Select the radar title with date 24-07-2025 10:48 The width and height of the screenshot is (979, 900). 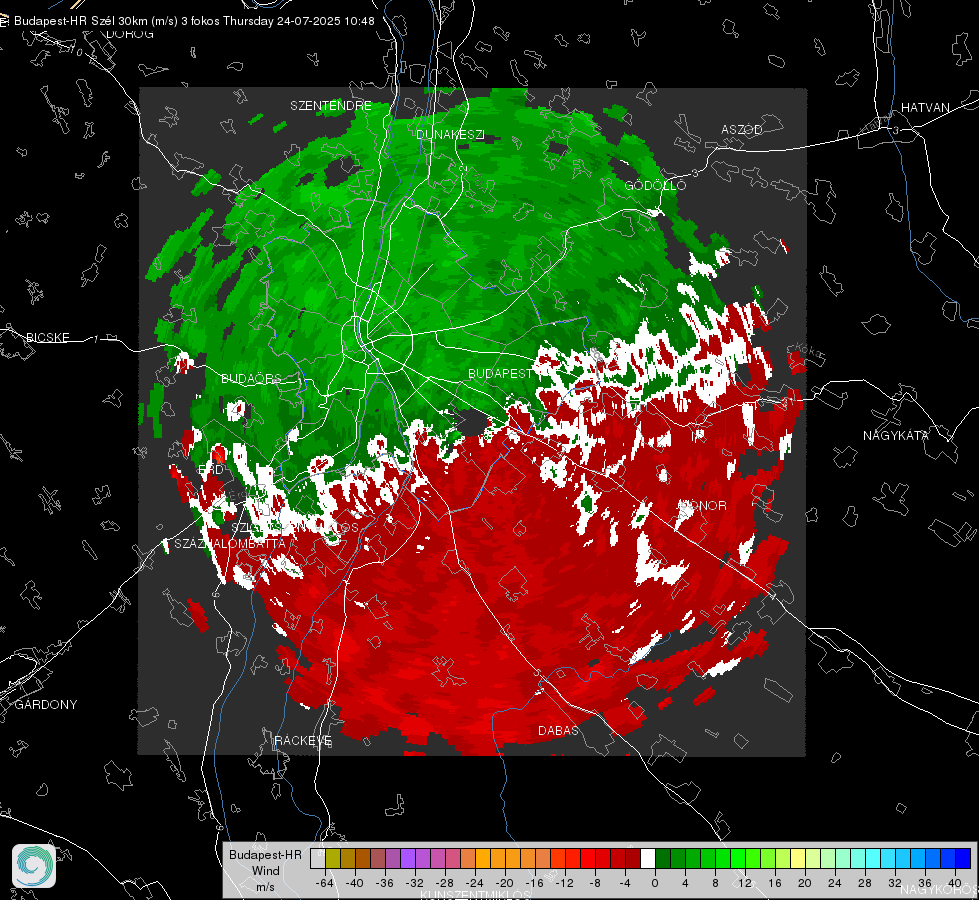[x=194, y=21]
